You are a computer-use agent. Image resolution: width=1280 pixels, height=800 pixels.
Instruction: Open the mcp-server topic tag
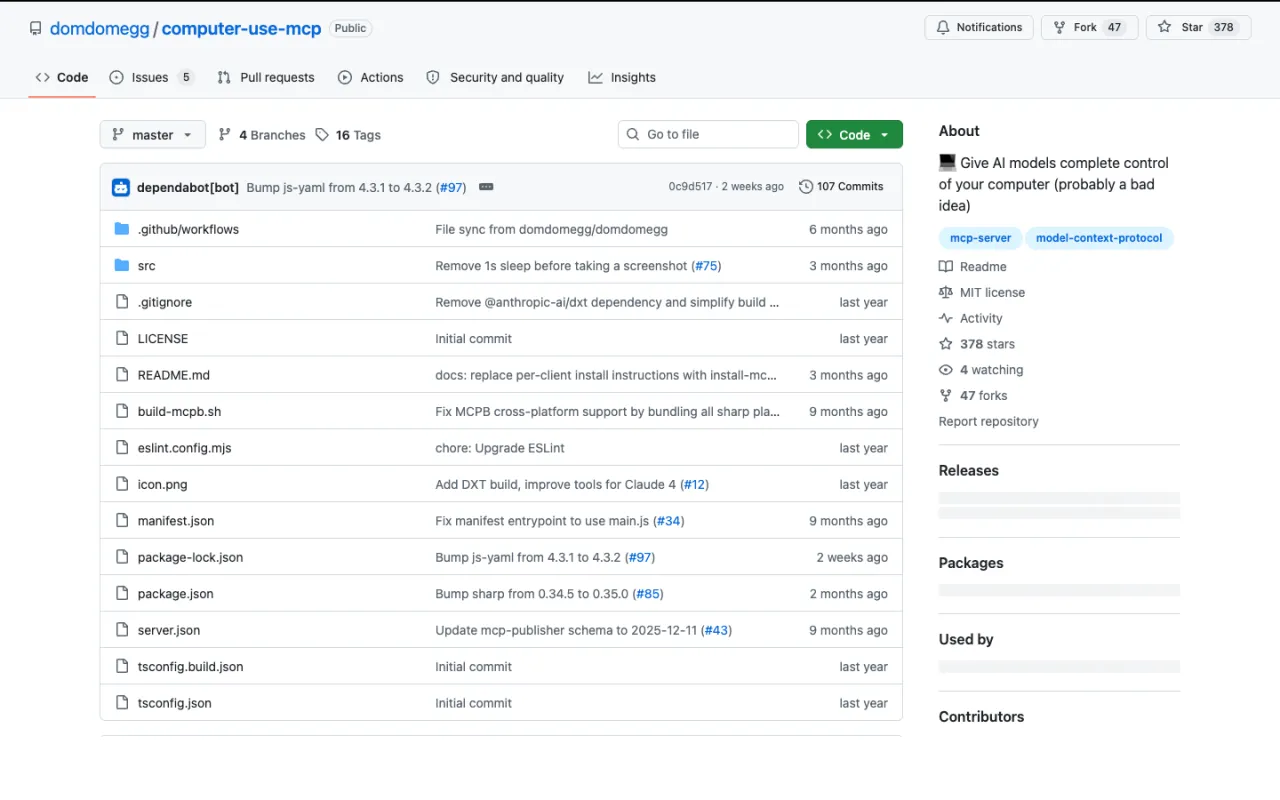point(980,238)
